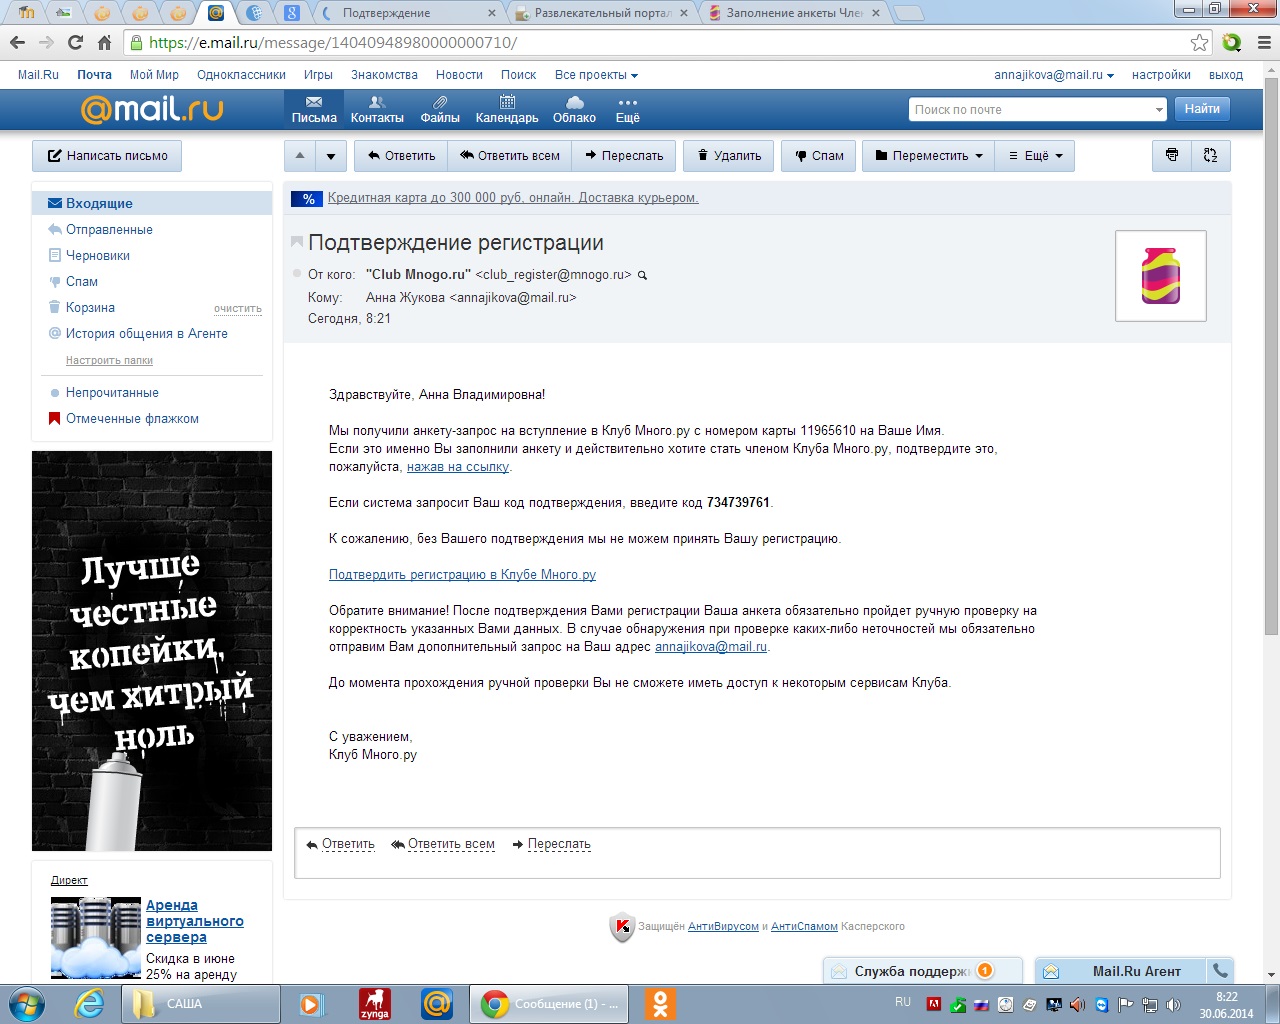The height and width of the screenshot is (1024, 1280).
Task: Click the Написать письмо button
Action: pyautogui.click(x=108, y=156)
